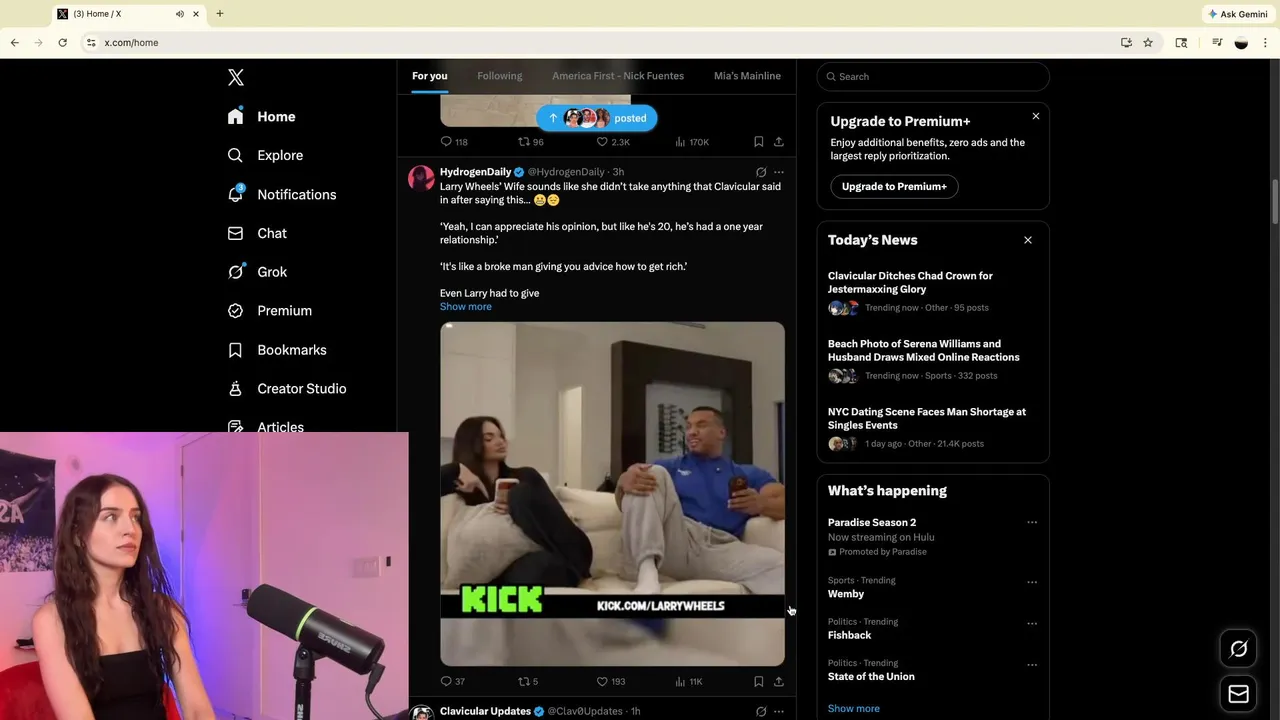Click the floating Grok button

point(1238,650)
